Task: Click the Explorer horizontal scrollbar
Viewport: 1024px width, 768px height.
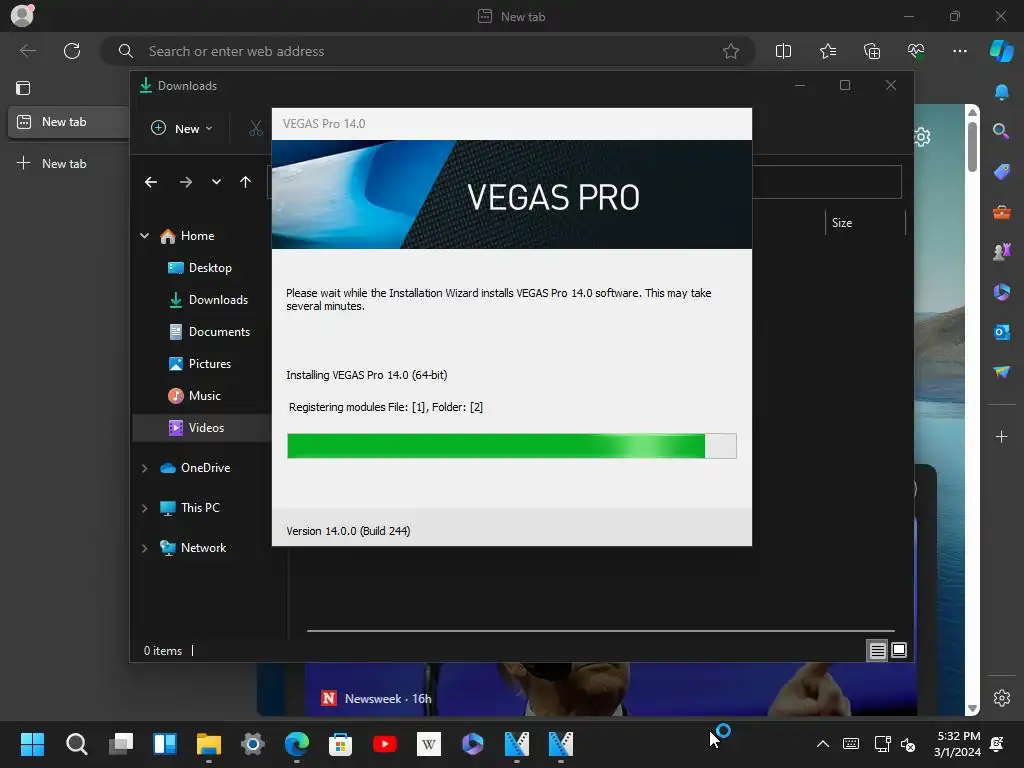Action: 600,631
